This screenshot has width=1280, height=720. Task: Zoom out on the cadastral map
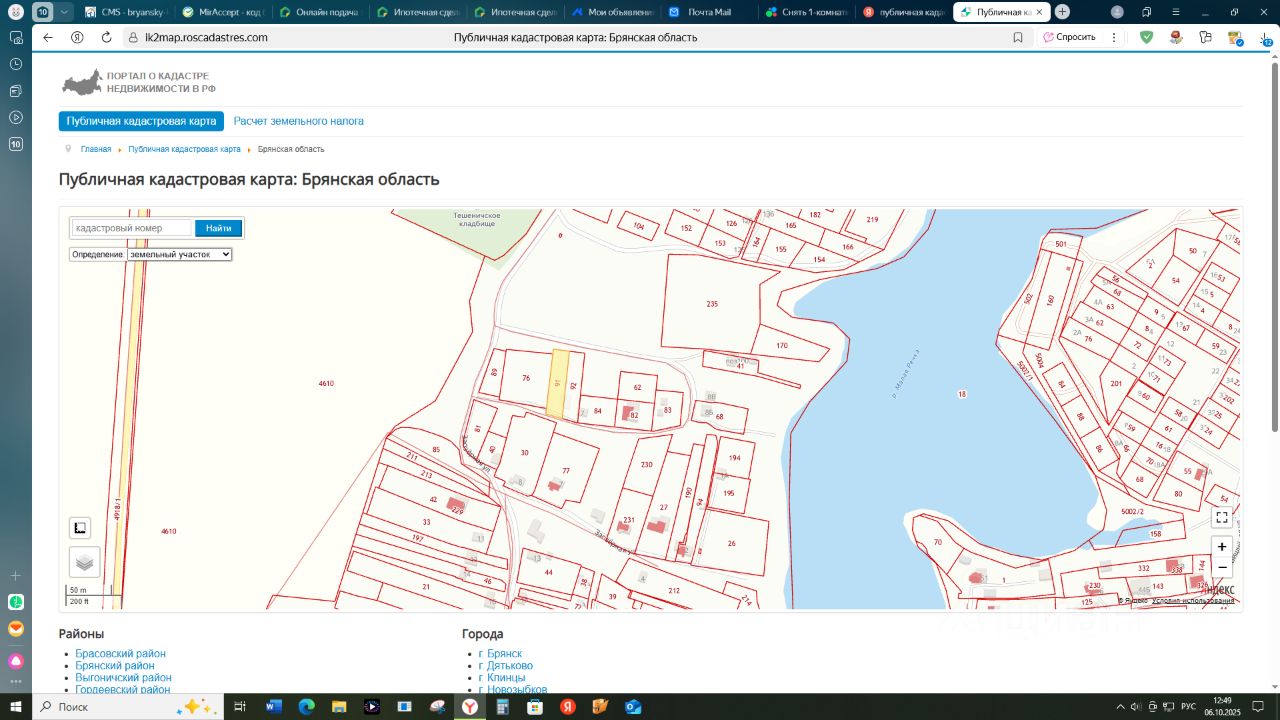coord(1221,567)
